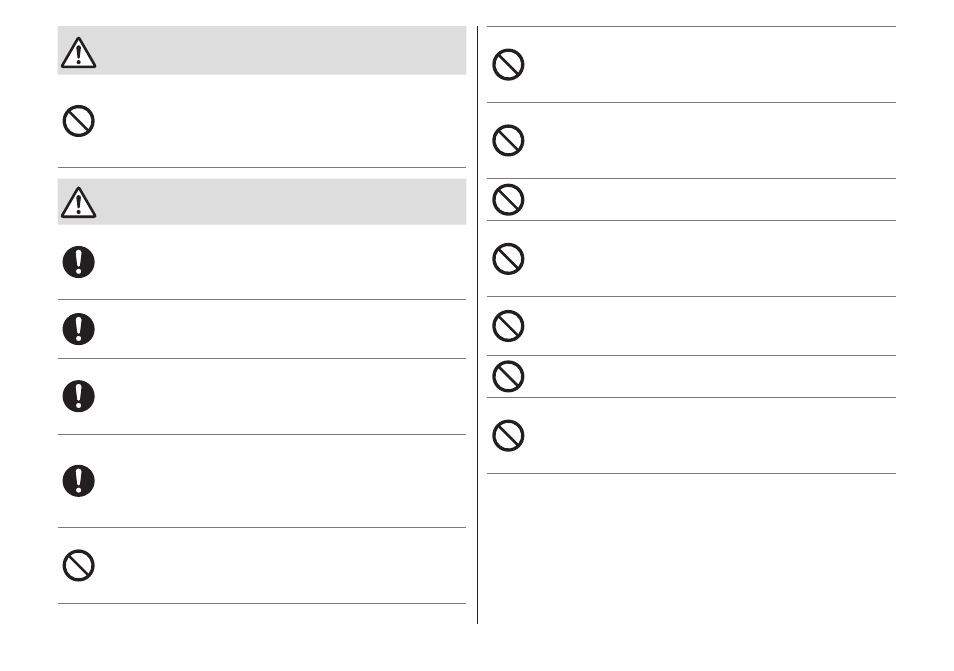The width and height of the screenshot is (954, 671).
Task: Click the vertical divider between the two columns
Action: [x=478, y=325]
